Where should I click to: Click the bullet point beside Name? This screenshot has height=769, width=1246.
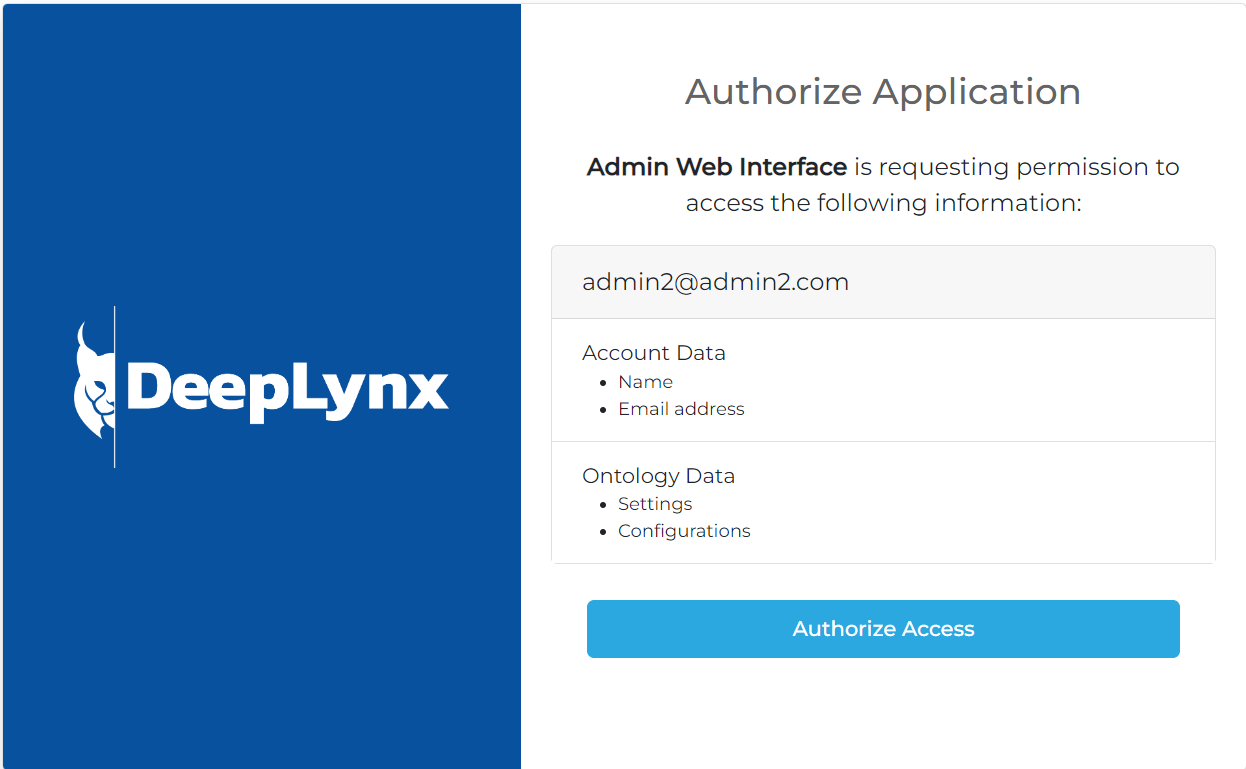pyautogui.click(x=603, y=383)
